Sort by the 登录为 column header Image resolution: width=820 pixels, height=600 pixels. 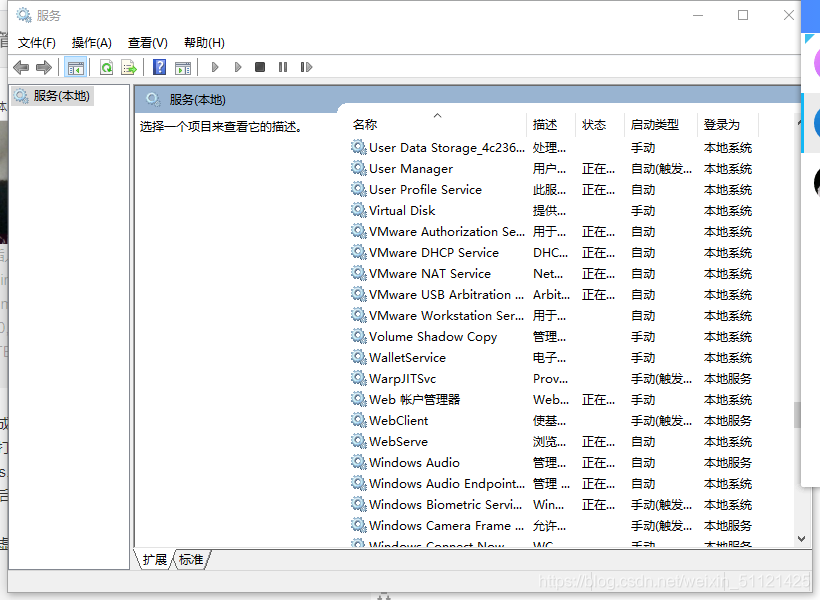click(722, 124)
